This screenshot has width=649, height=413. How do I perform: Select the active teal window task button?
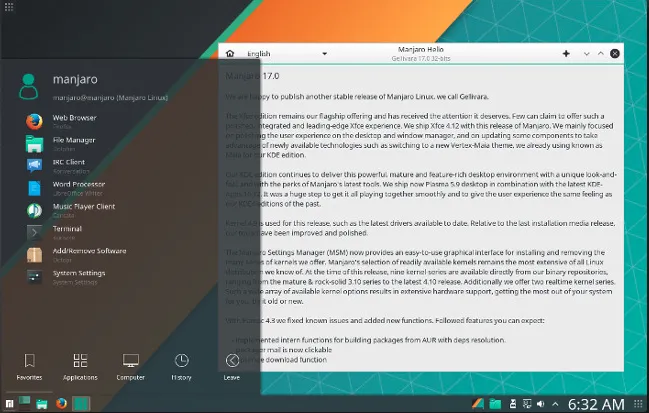tap(81, 403)
